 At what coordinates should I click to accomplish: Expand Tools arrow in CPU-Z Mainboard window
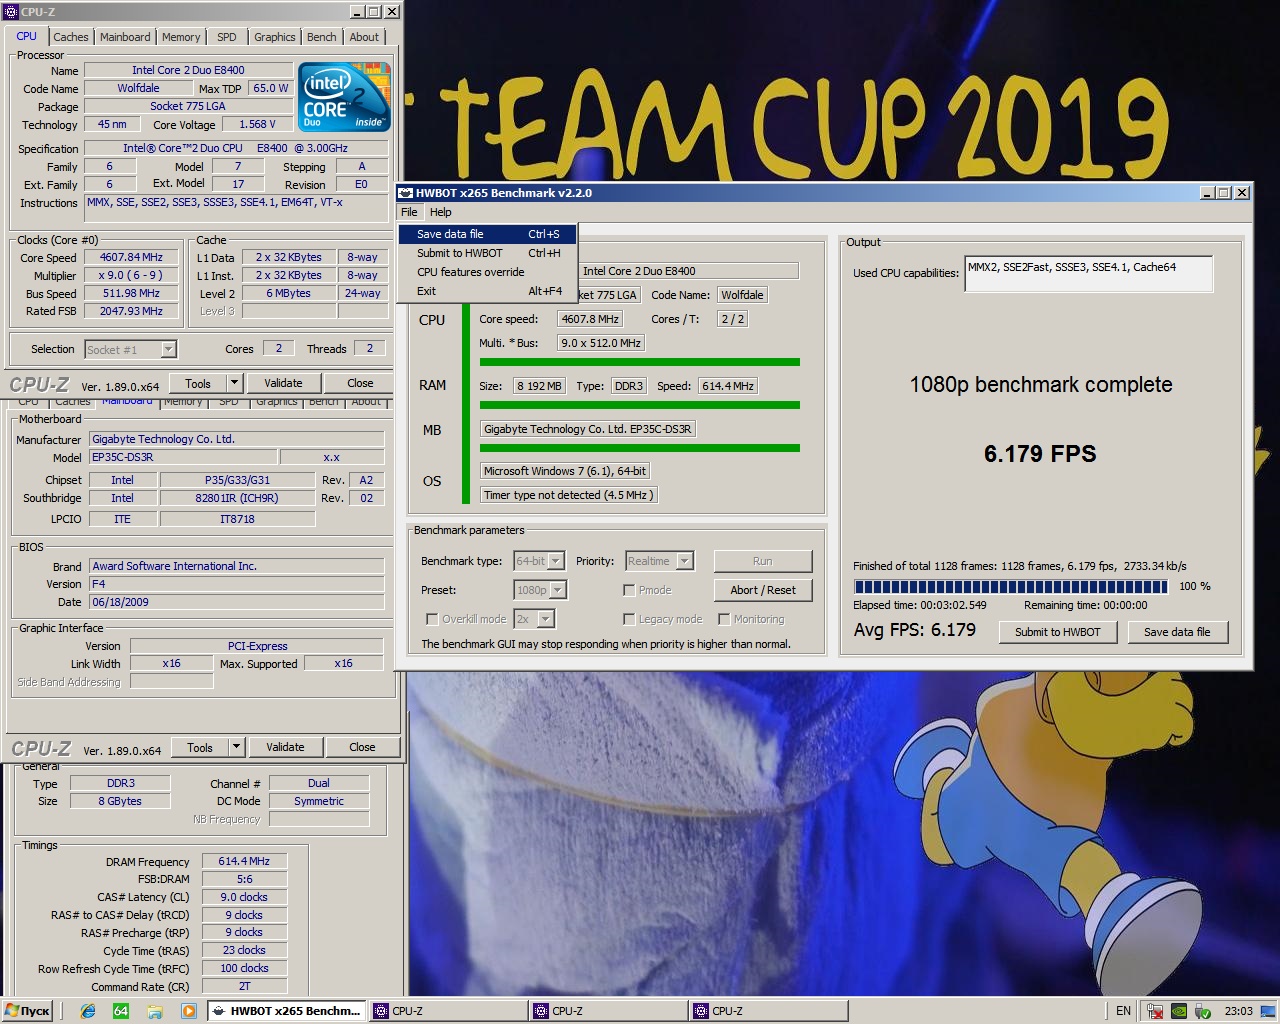click(237, 747)
